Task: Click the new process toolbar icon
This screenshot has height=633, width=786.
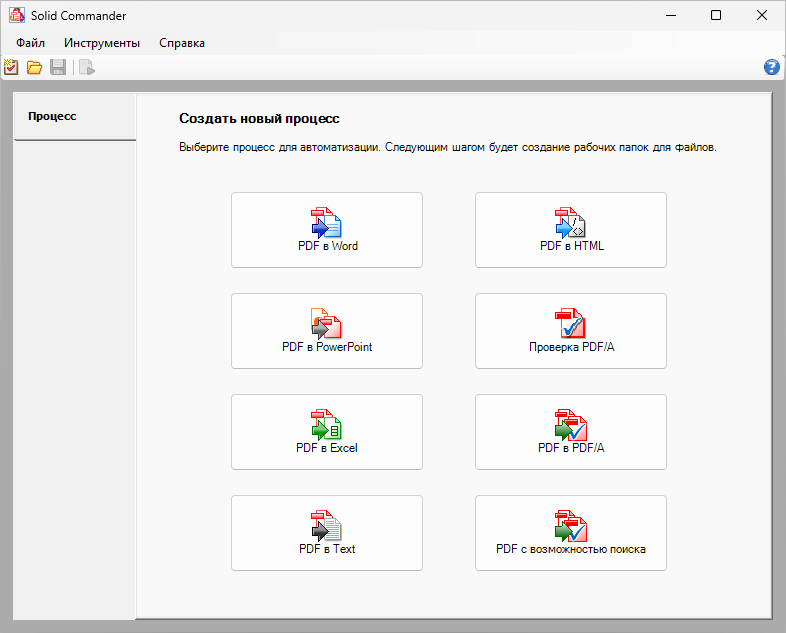Action: pyautogui.click(x=11, y=68)
